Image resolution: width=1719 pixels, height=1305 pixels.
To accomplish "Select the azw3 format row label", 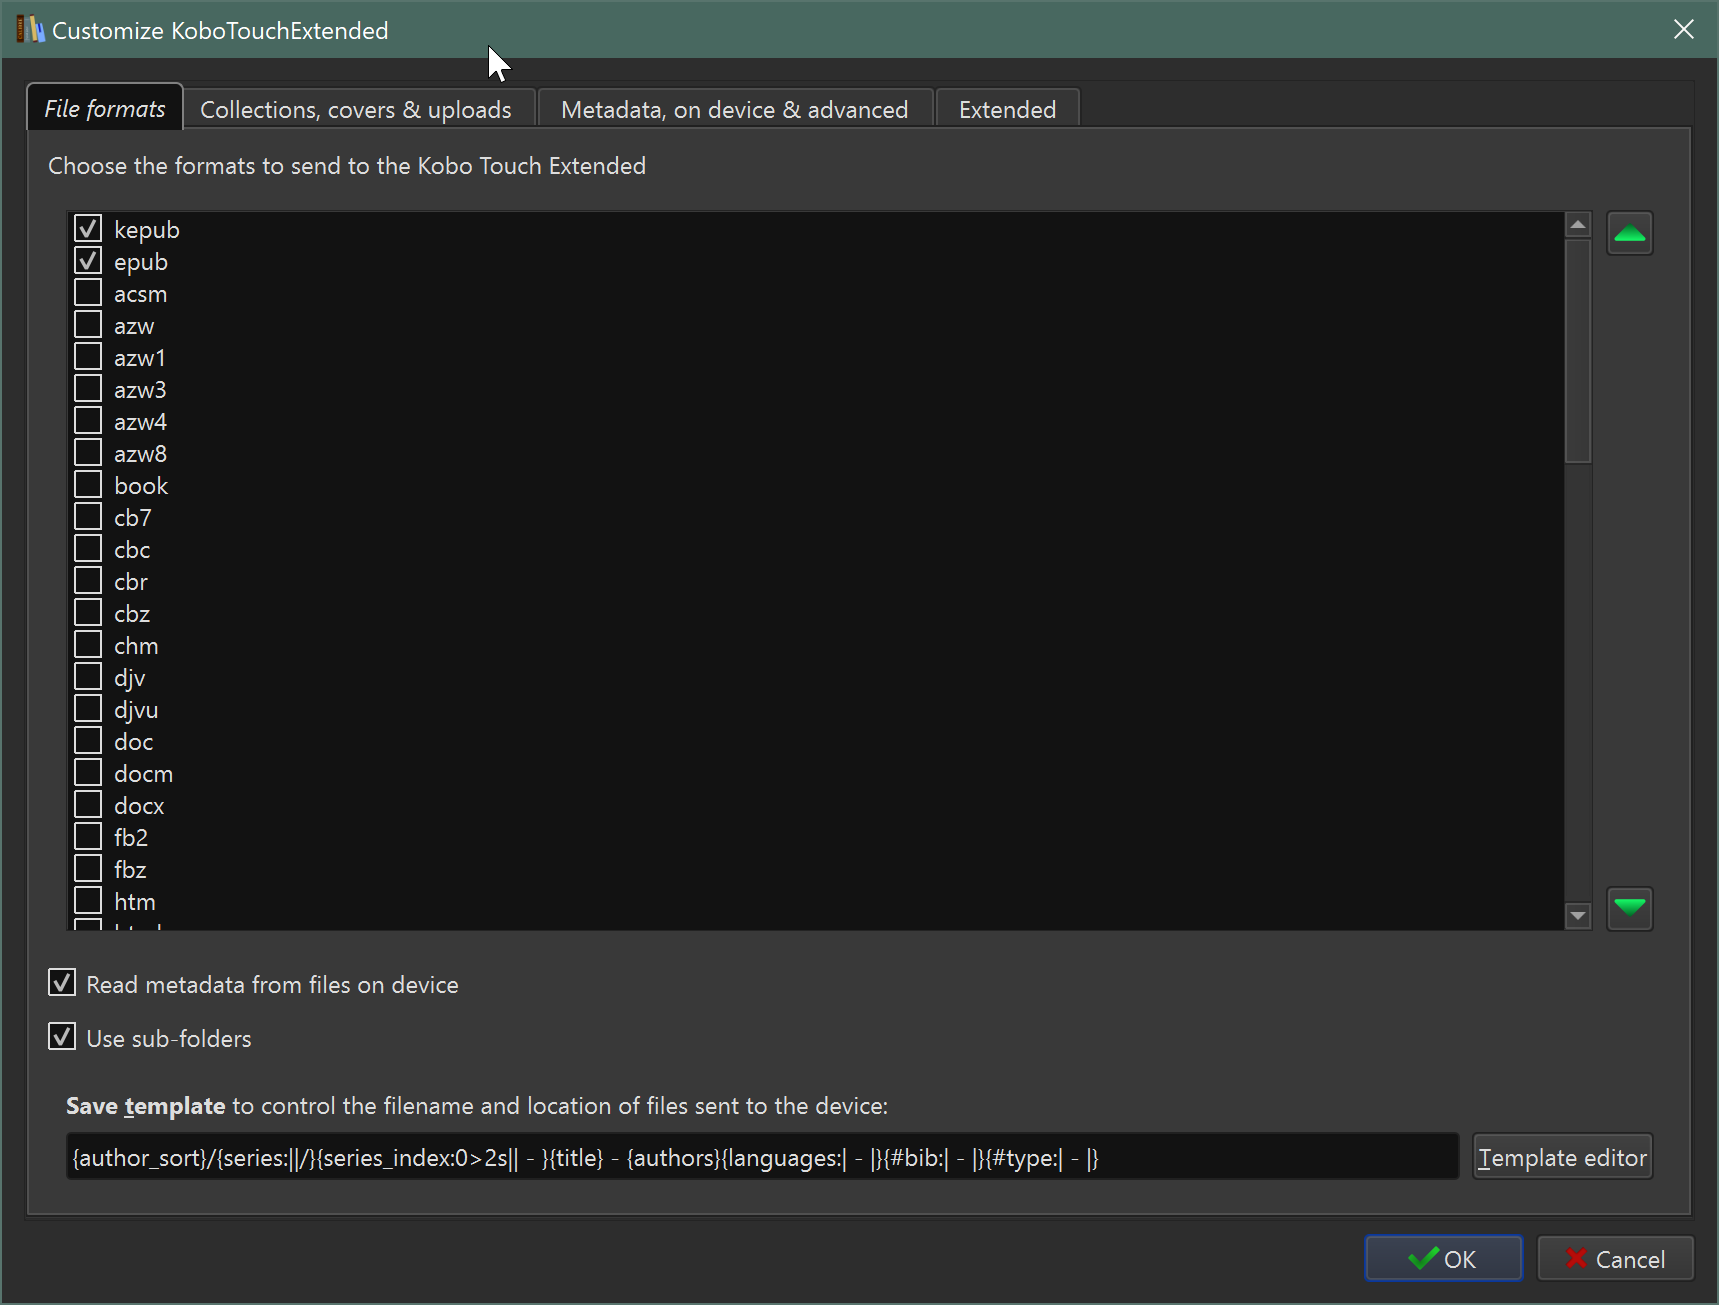I will [x=140, y=390].
